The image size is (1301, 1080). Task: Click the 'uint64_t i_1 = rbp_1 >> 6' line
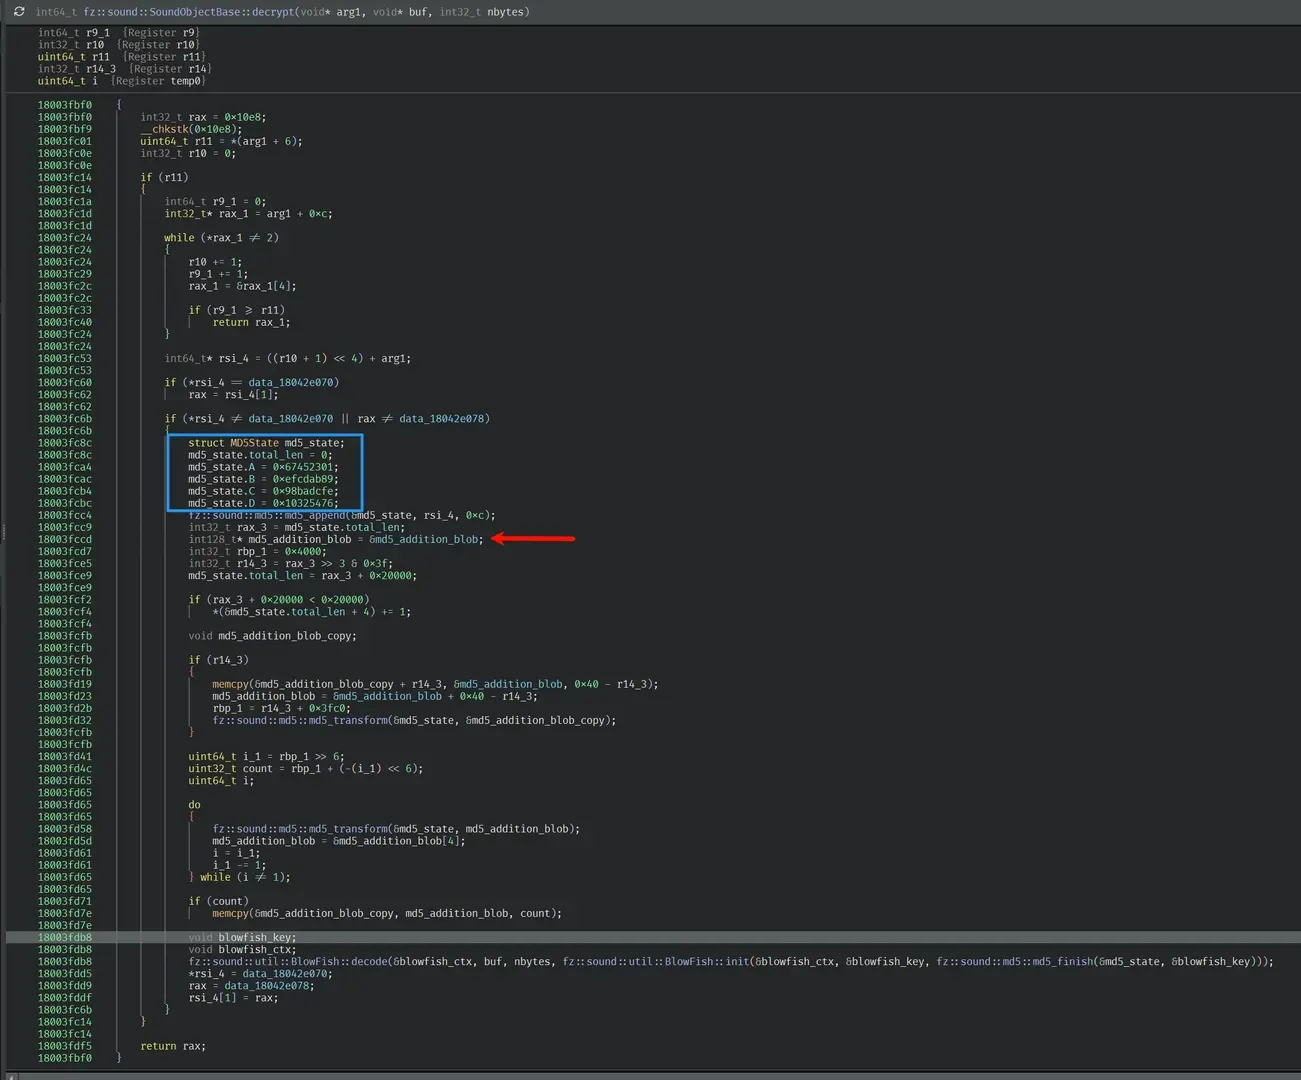266,757
